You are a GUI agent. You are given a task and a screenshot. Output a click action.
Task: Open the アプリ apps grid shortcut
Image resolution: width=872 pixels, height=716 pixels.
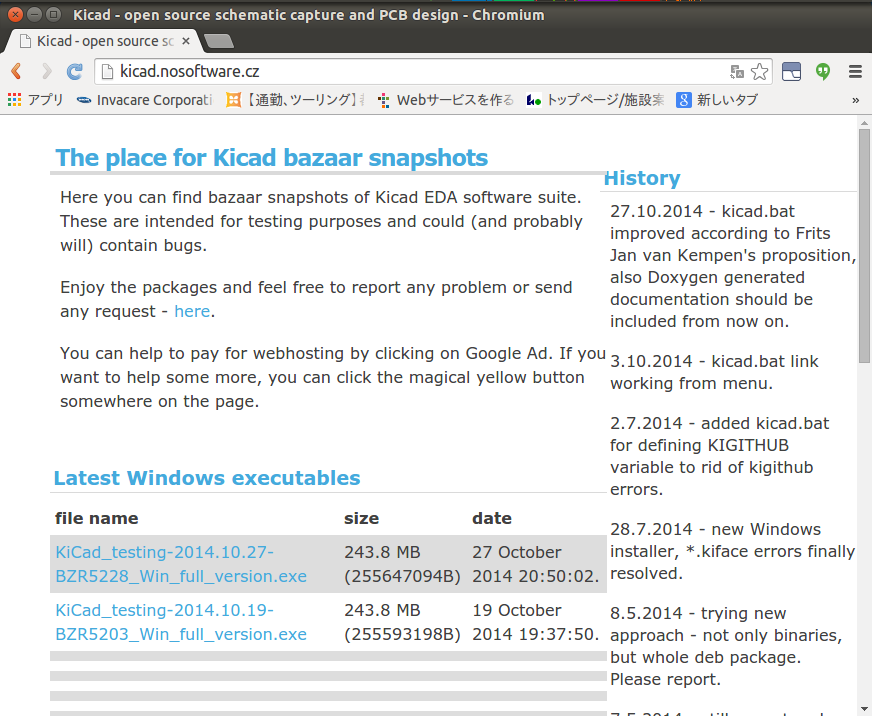click(35, 100)
